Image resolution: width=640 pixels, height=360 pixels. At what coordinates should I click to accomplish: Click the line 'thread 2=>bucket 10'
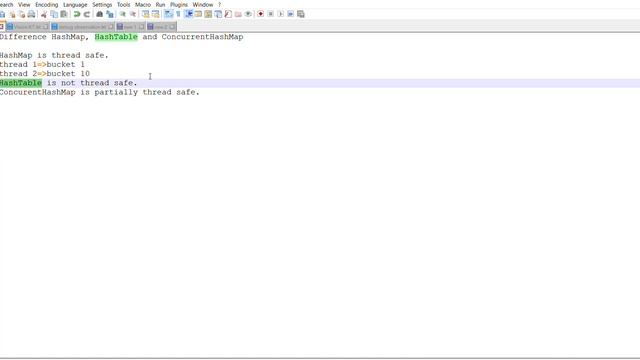[44, 74]
